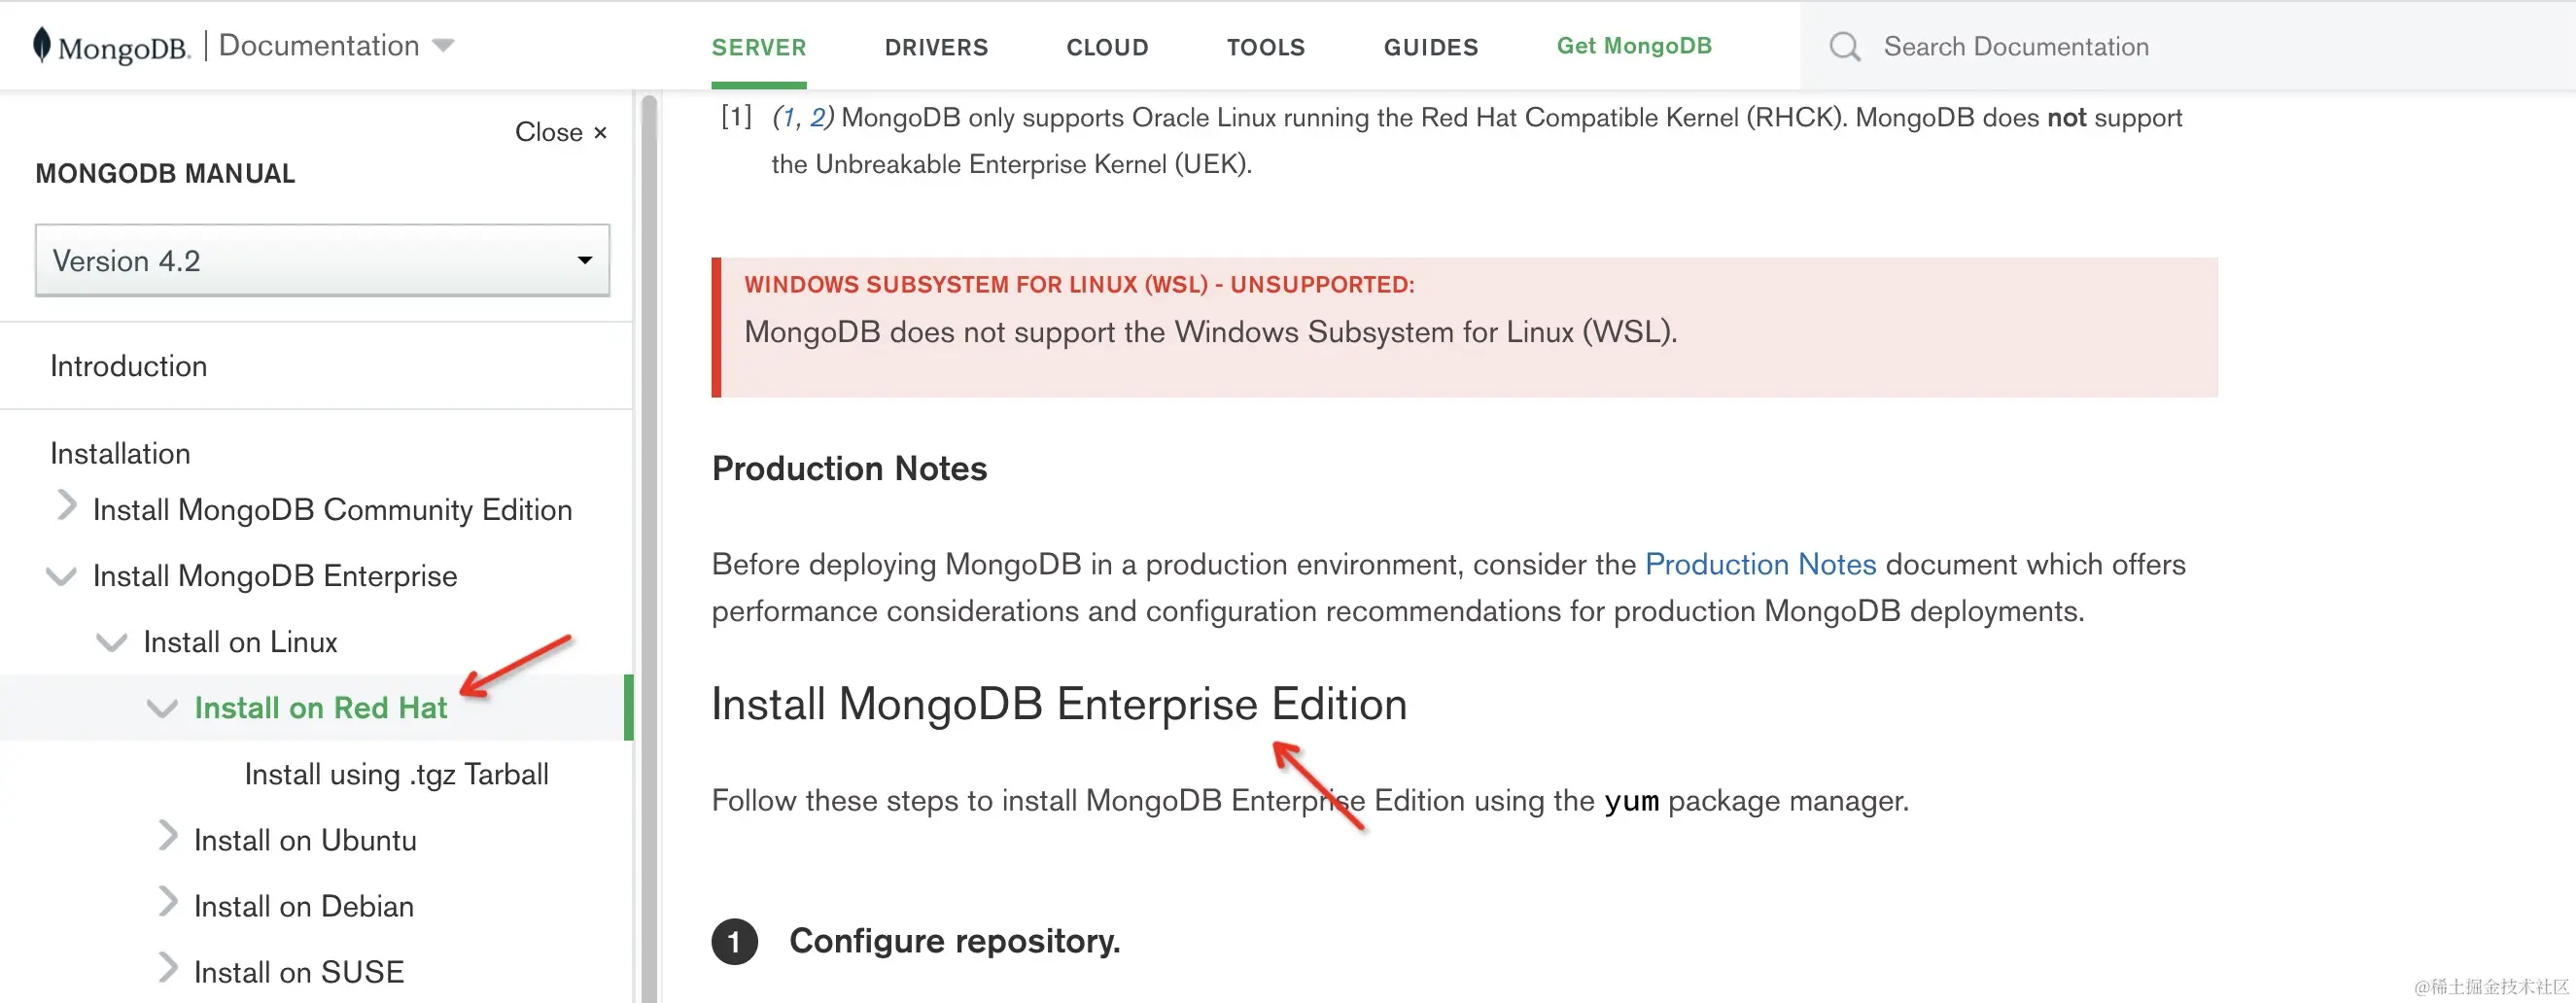Collapse the Install on Linux chevron
2576x1003 pixels.
point(111,642)
